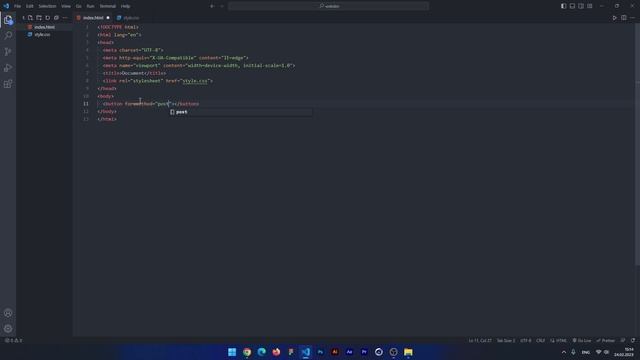Image resolution: width=640 pixels, height=360 pixels.
Task: Change the UTF-8 encoding selector
Action: pyautogui.click(x=526, y=340)
